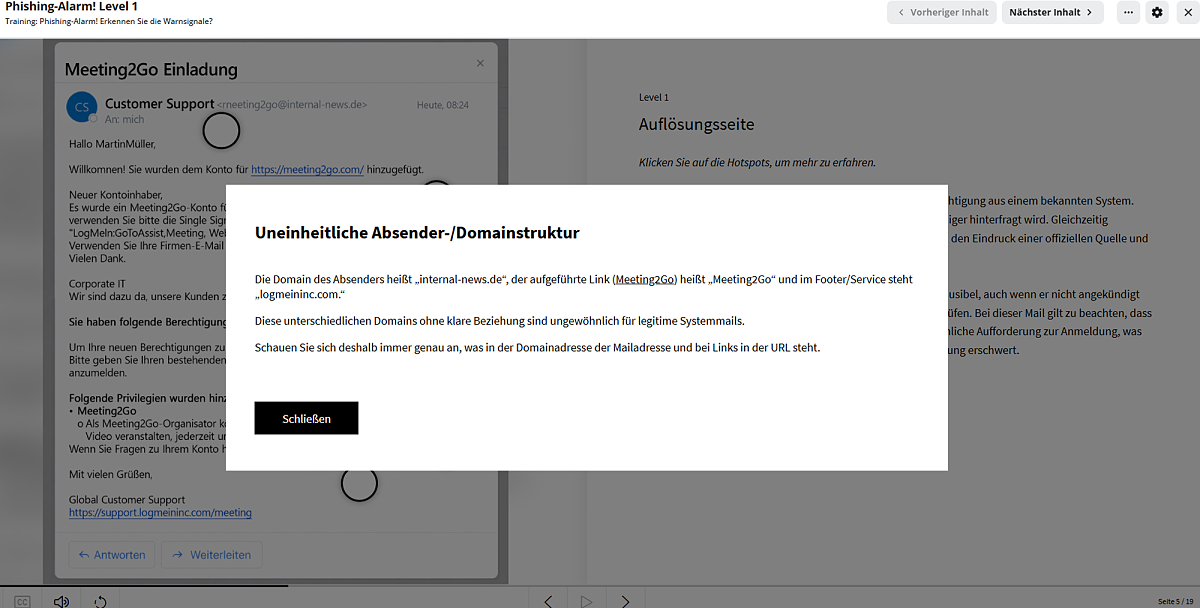Close the Meeting2Go Einladung email window
1200x608 pixels.
pyautogui.click(x=480, y=63)
